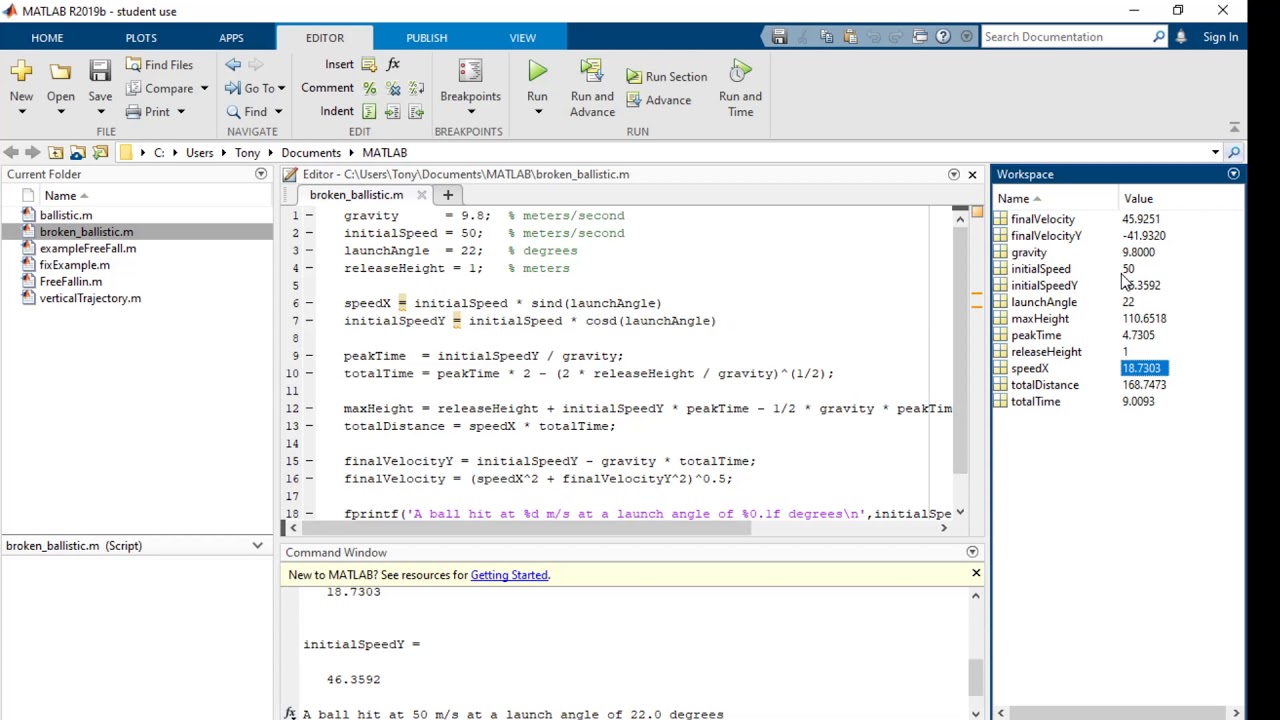Screen dimensions: 1280x720
Task: Click the Save floppy disk icon
Action: 99,70
